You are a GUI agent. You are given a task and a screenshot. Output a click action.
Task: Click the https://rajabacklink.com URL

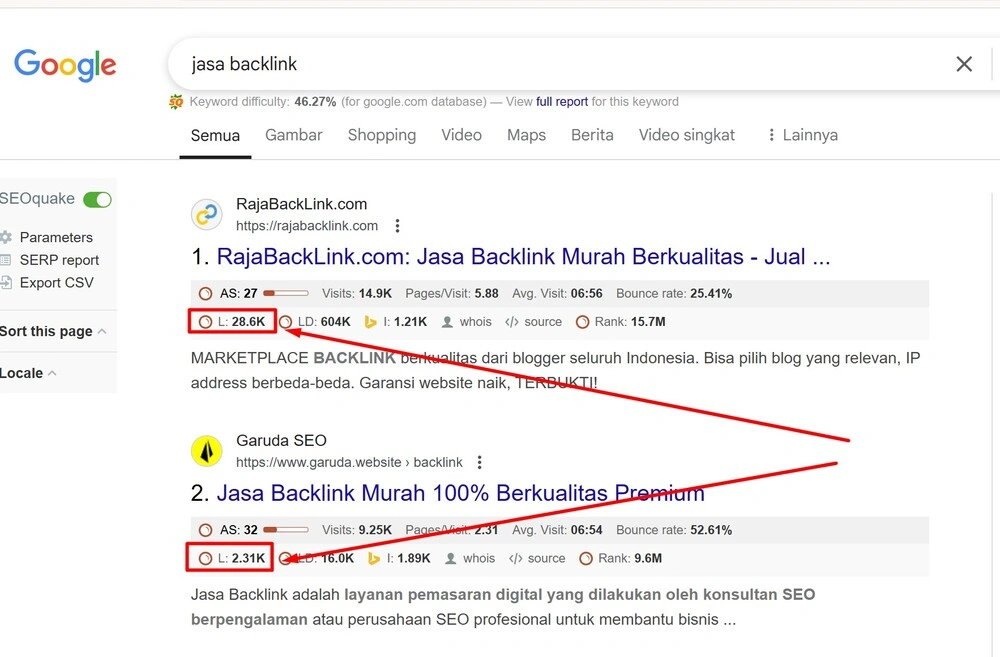(307, 226)
